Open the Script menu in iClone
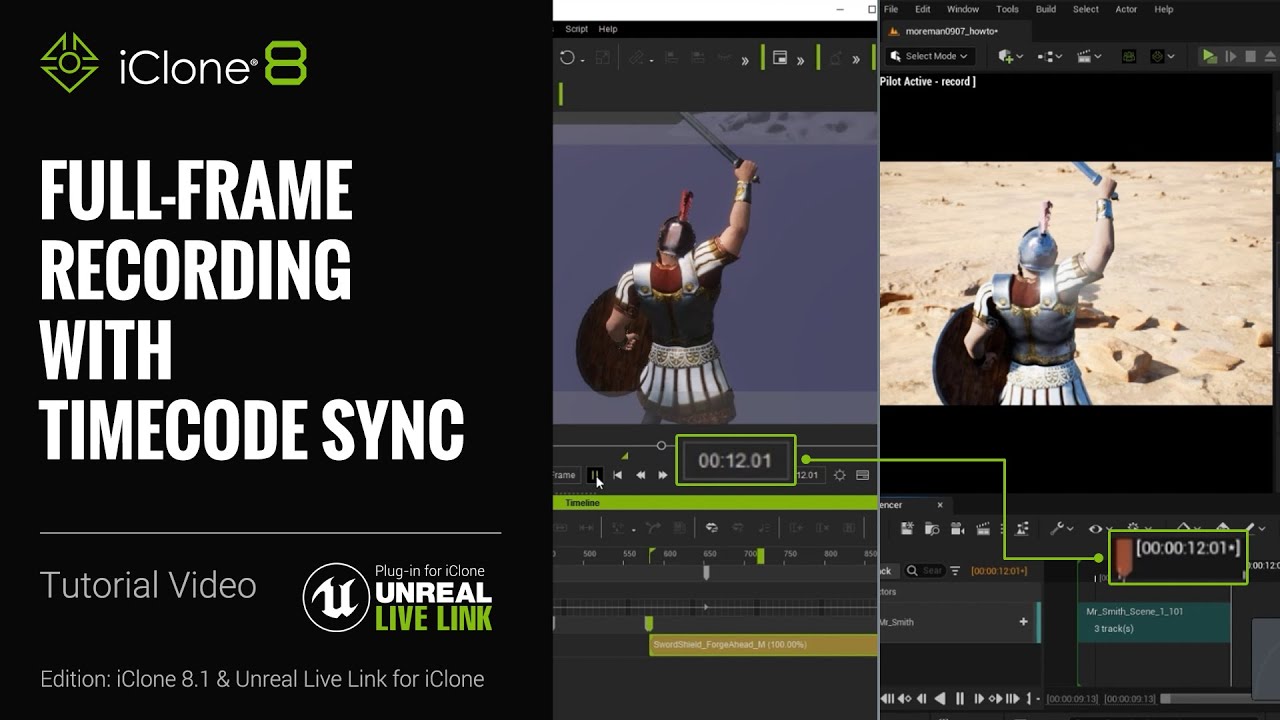 [576, 29]
